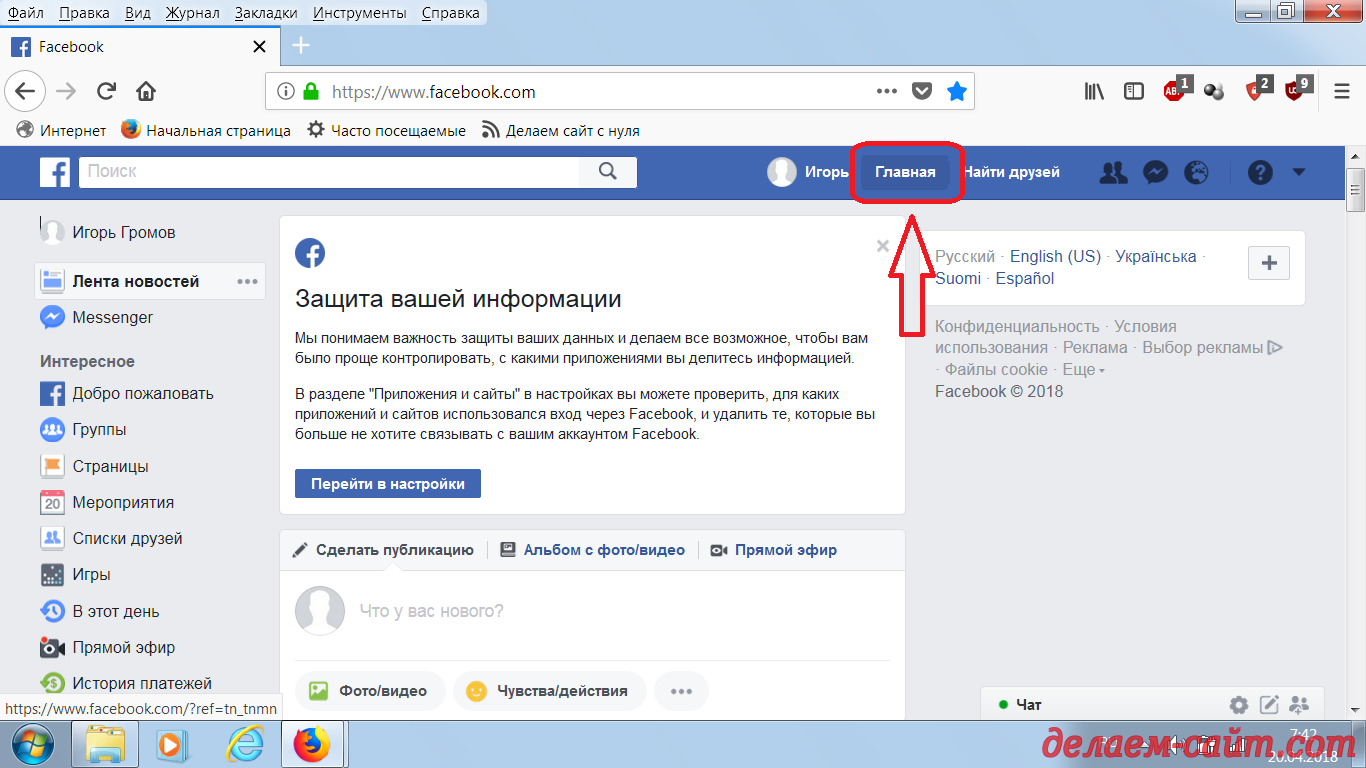Open a new tab with plus button
The width and height of the screenshot is (1366, 768).
pyautogui.click(x=301, y=46)
